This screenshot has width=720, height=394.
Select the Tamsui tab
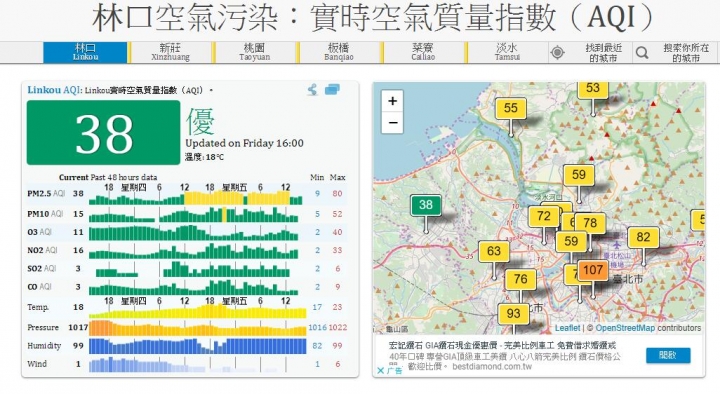coord(507,52)
